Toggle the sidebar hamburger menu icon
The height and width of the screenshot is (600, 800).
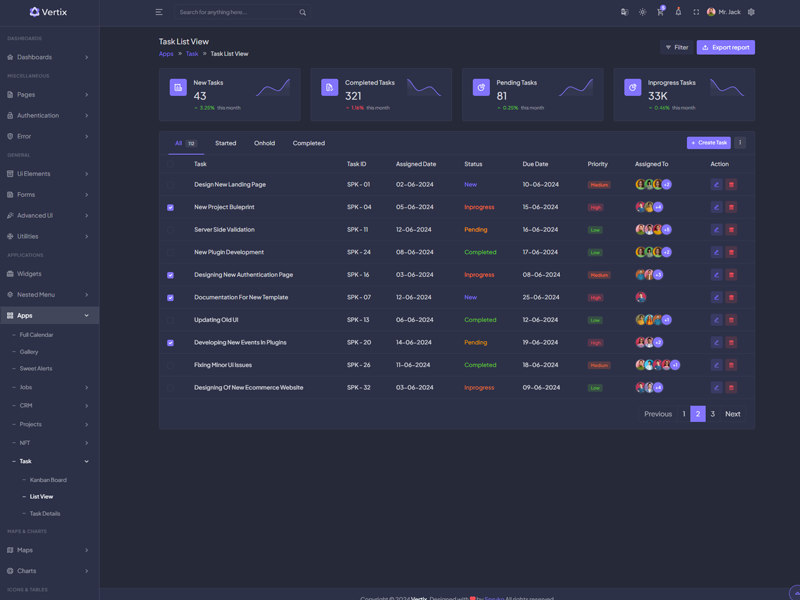click(x=159, y=12)
